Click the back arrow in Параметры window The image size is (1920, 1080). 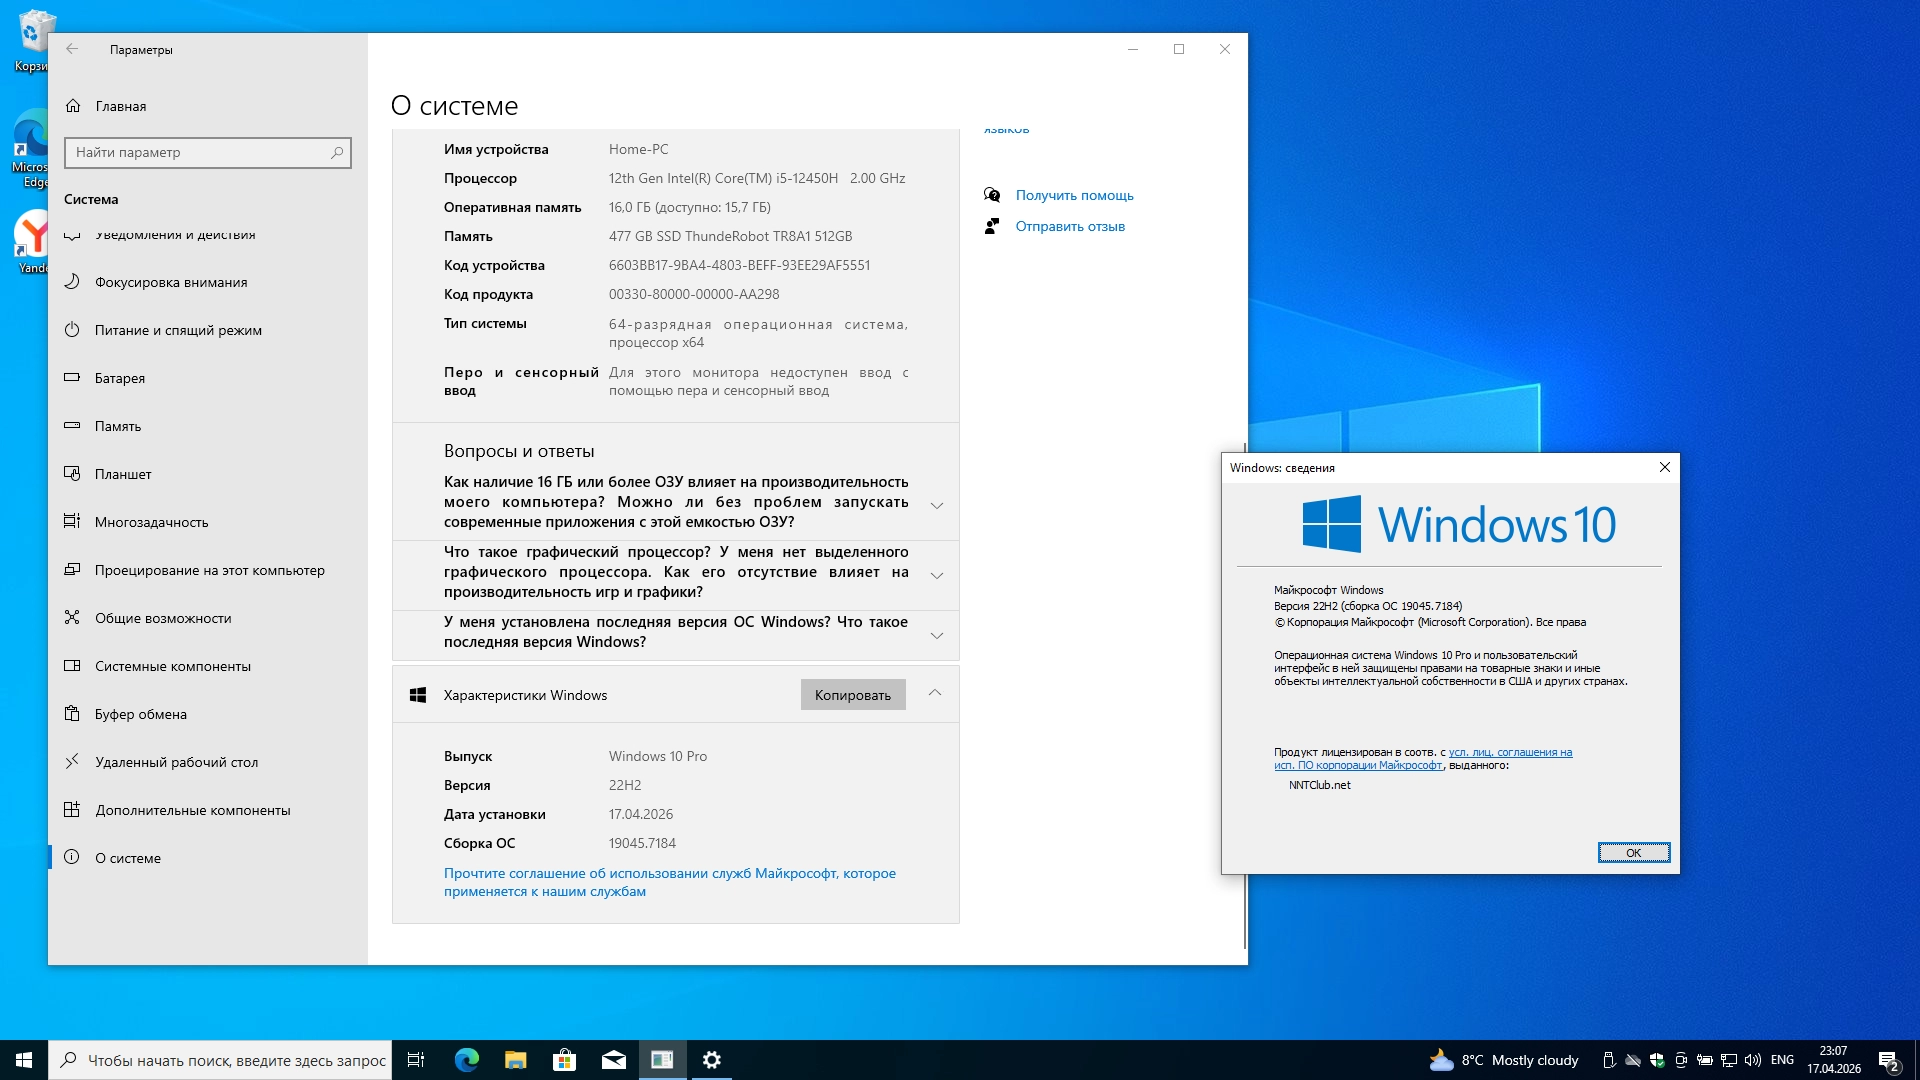coord(72,49)
